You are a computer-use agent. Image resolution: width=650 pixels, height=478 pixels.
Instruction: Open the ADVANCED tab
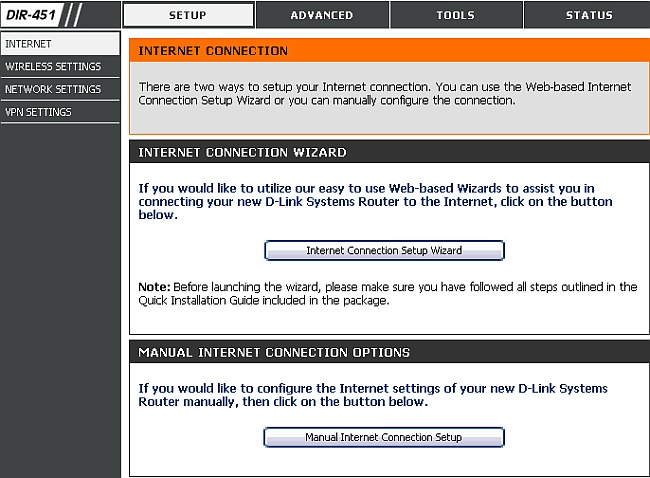click(x=322, y=15)
